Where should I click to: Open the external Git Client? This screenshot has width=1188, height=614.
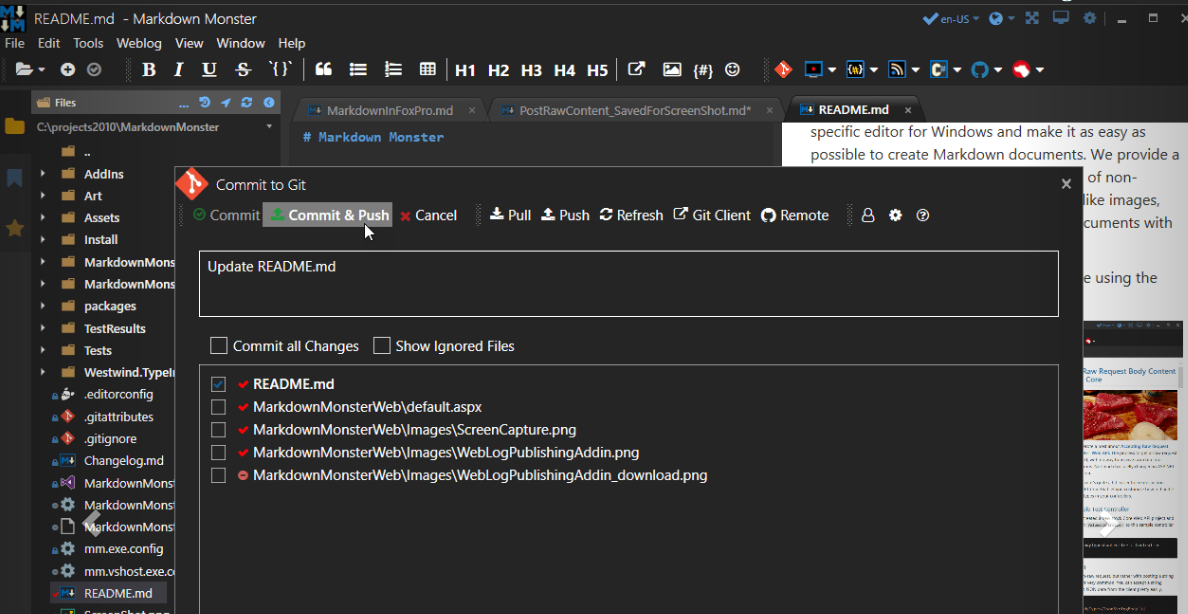[x=711, y=215]
